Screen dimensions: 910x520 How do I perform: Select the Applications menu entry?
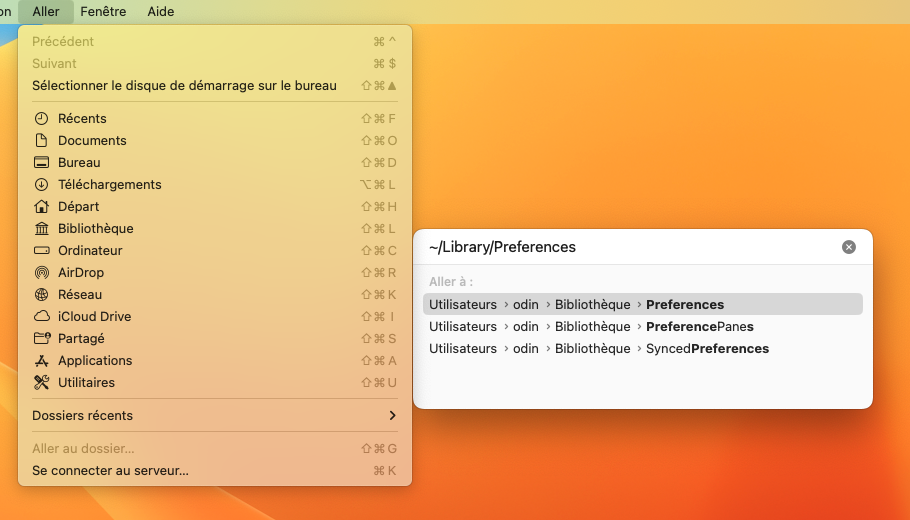coord(95,360)
